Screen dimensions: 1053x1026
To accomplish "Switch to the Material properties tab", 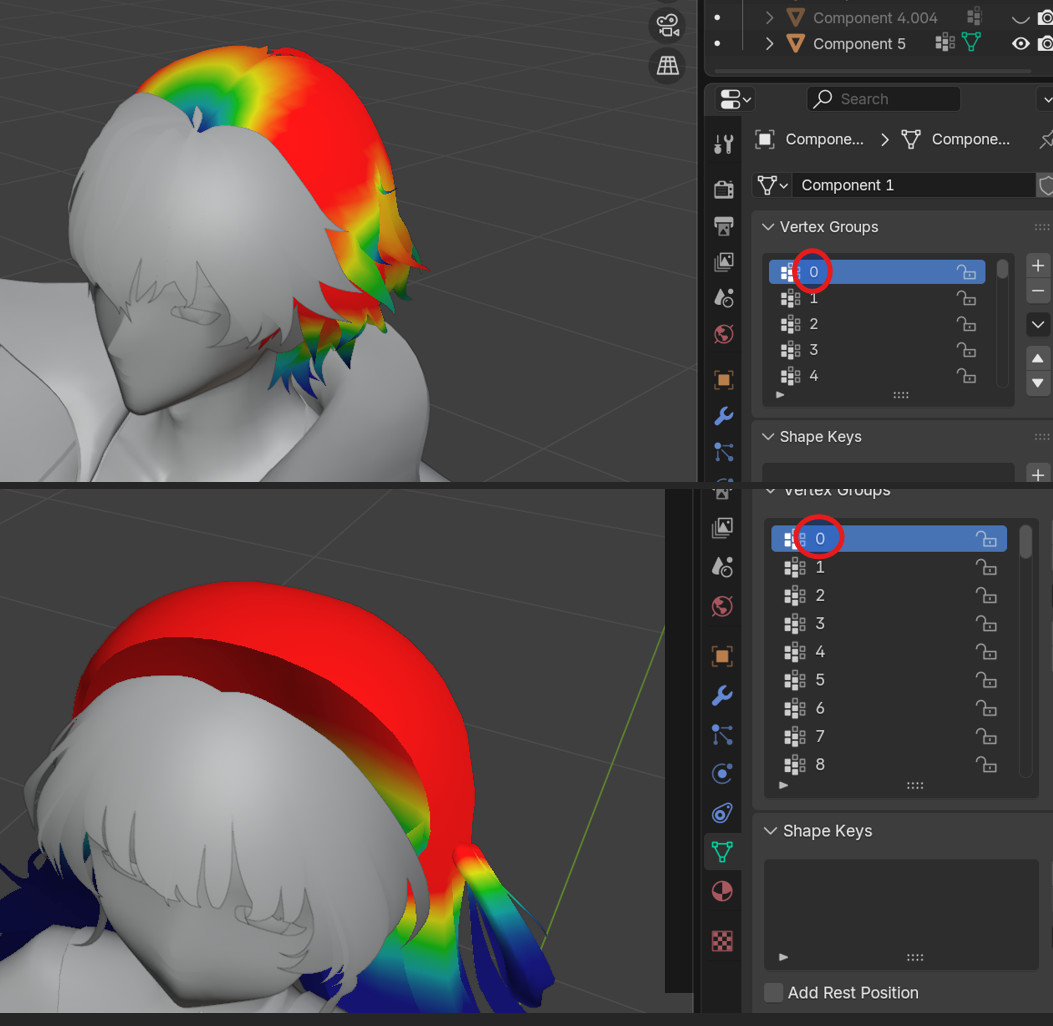I will click(723, 891).
